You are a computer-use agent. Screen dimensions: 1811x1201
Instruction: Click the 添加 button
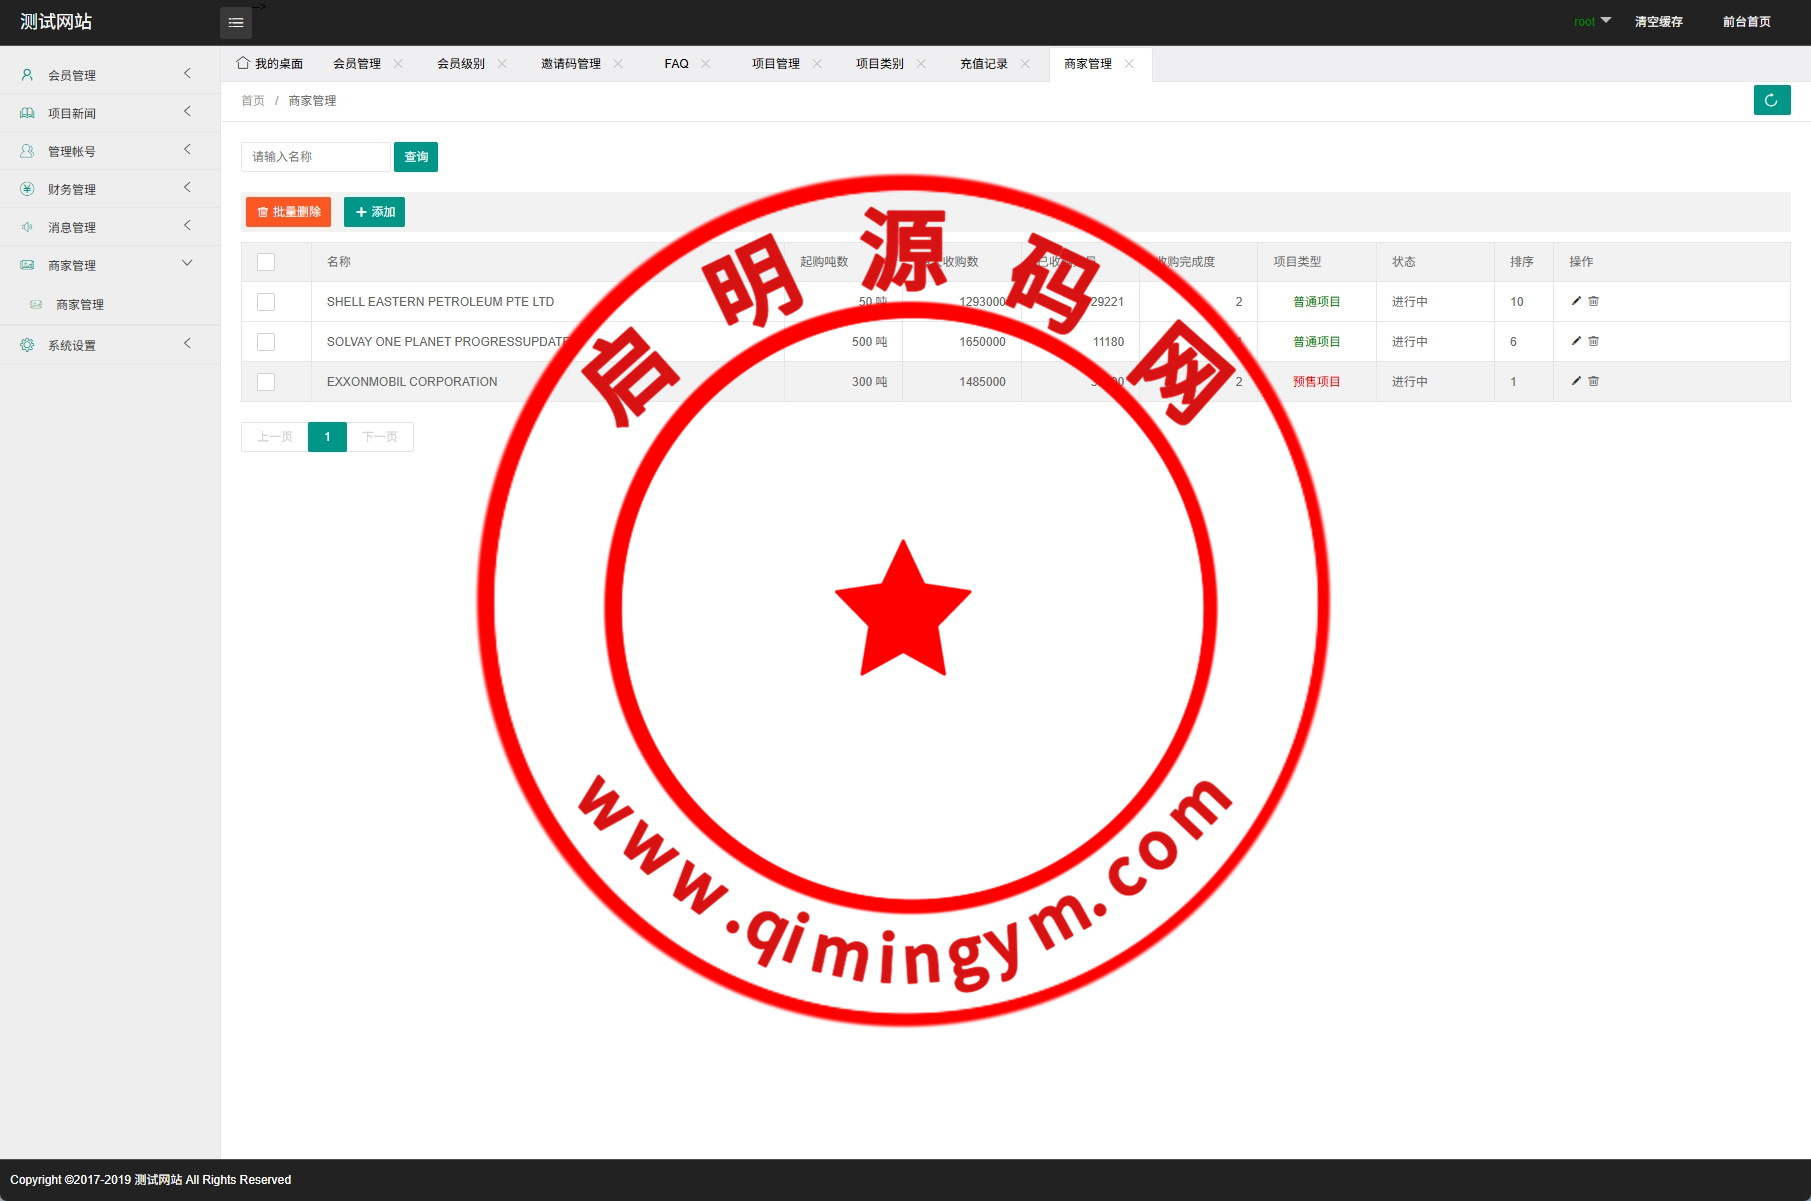pyautogui.click(x=374, y=212)
